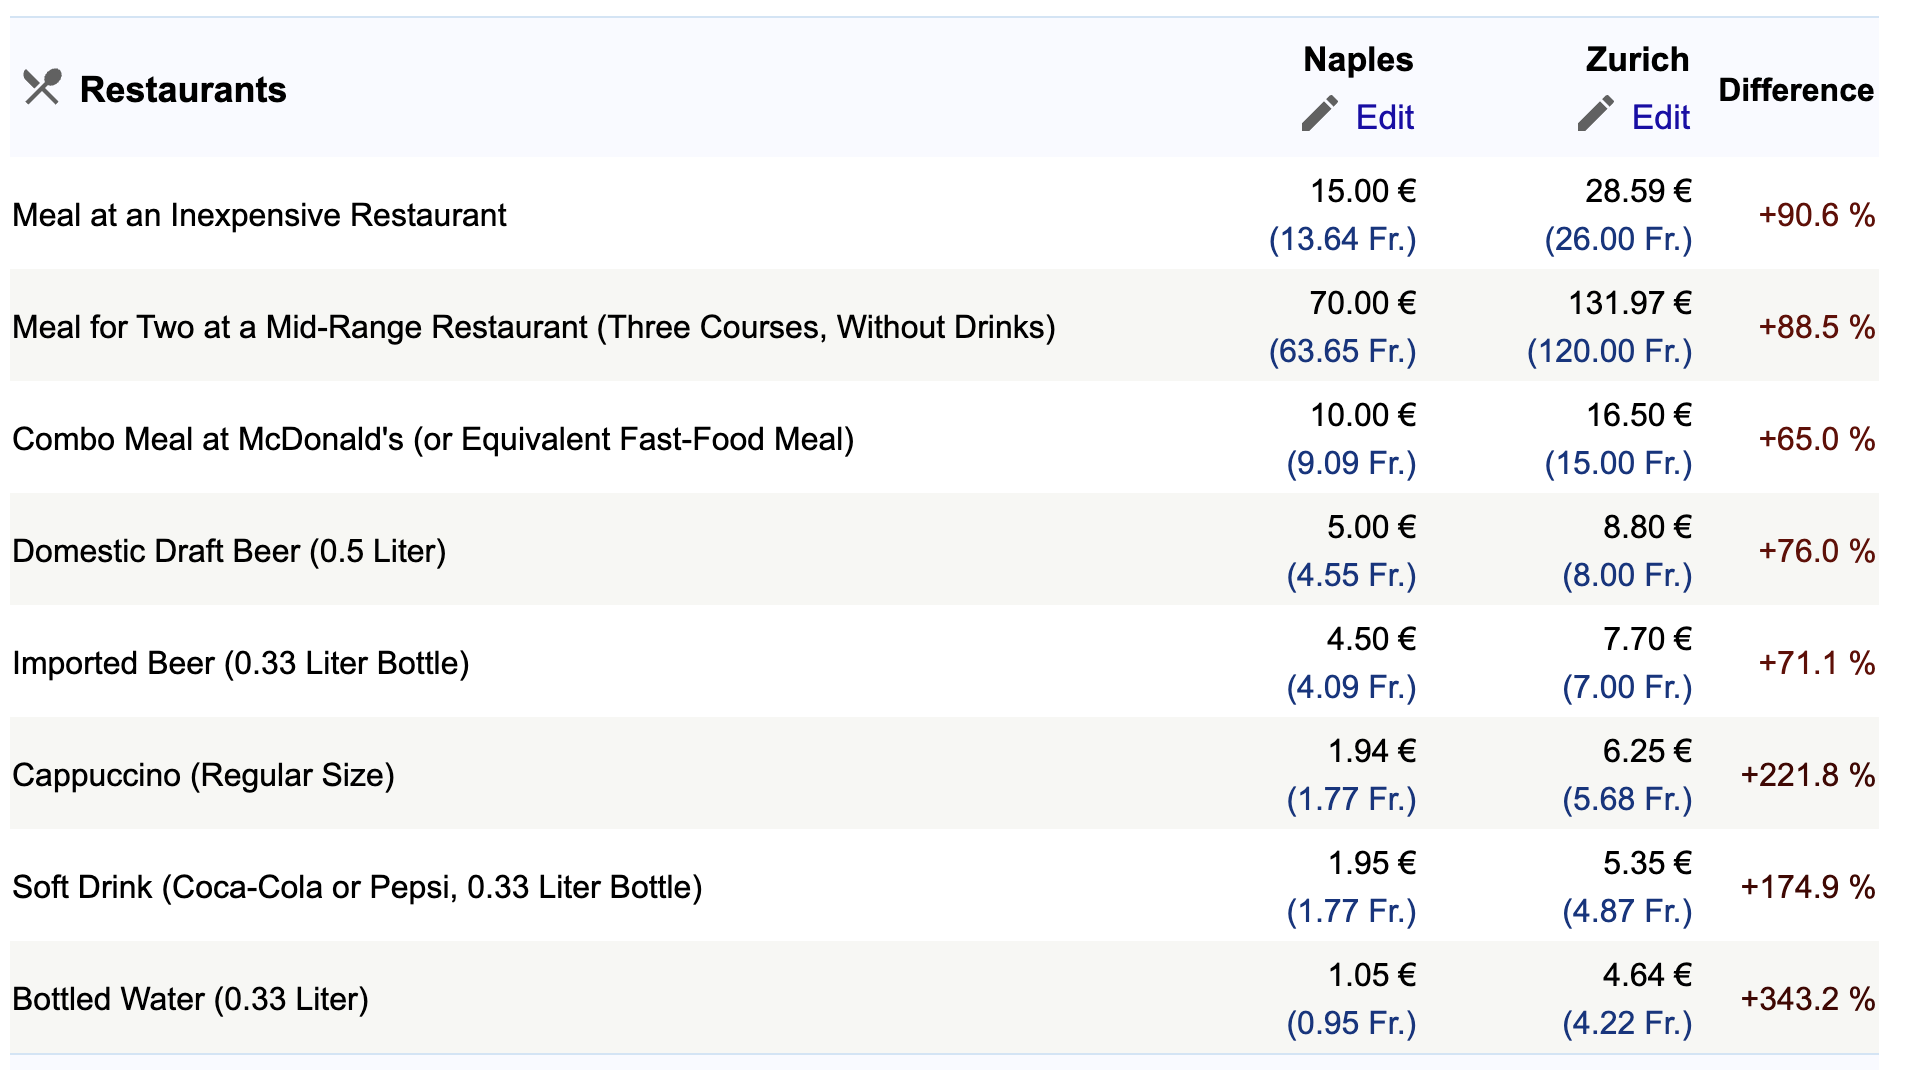The height and width of the screenshot is (1070, 1906).
Task: Click the pencil icon under Zurich
Action: click(1595, 114)
